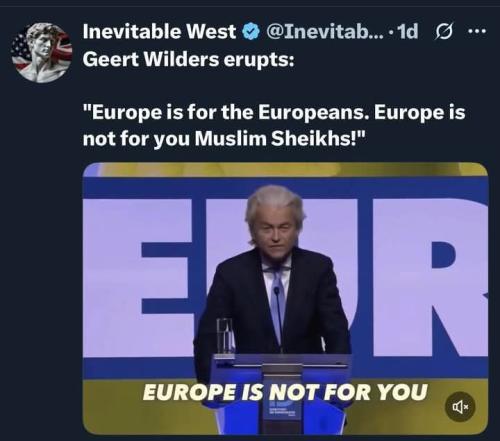Open the @Inevitab... handle link

click(x=325, y=32)
